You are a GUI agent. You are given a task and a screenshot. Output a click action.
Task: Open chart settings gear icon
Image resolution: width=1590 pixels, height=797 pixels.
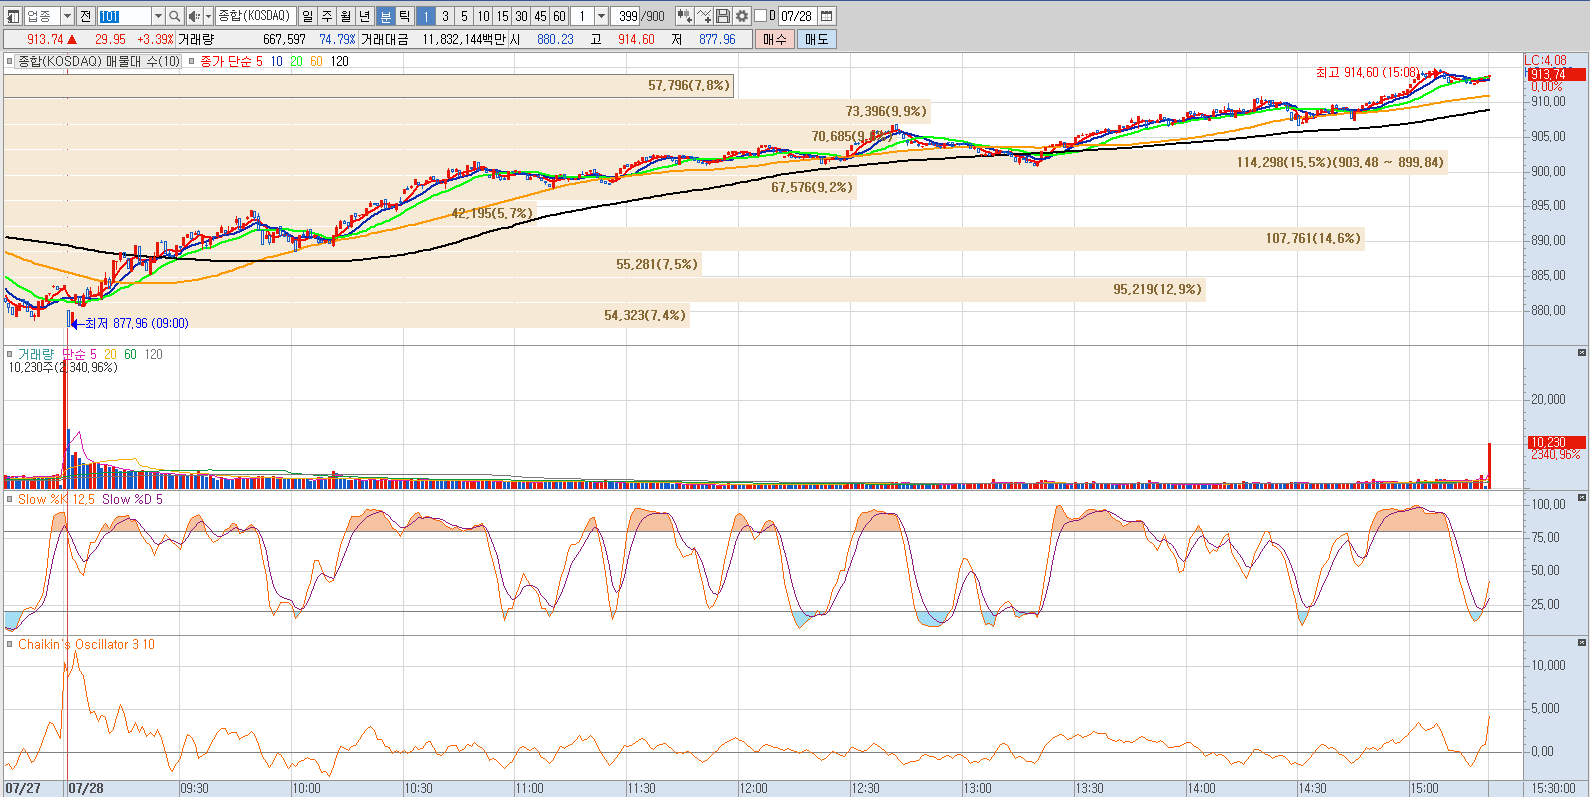point(741,16)
